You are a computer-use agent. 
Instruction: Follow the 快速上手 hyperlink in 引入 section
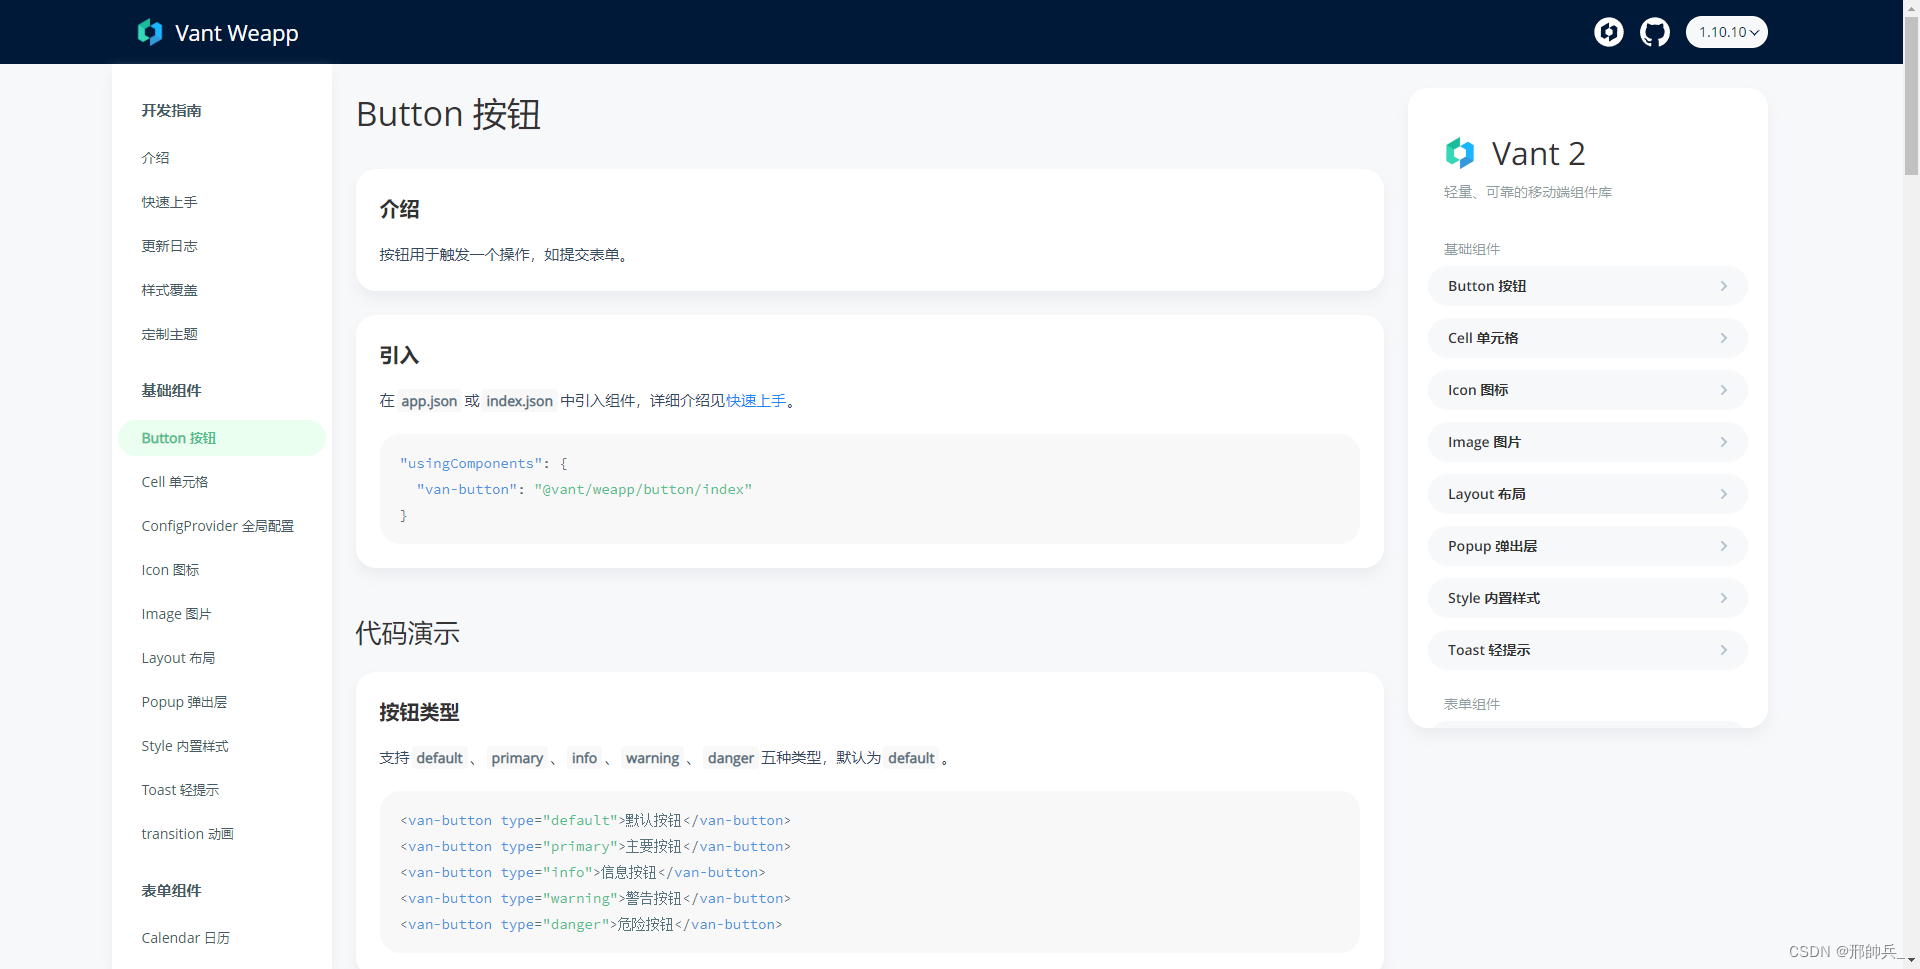pyautogui.click(x=756, y=401)
